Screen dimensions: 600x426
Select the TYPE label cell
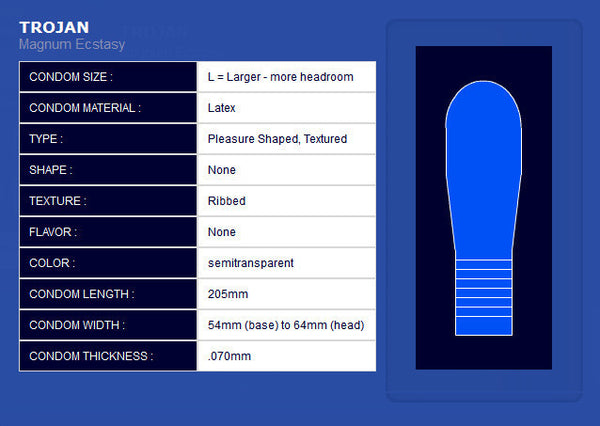108,139
